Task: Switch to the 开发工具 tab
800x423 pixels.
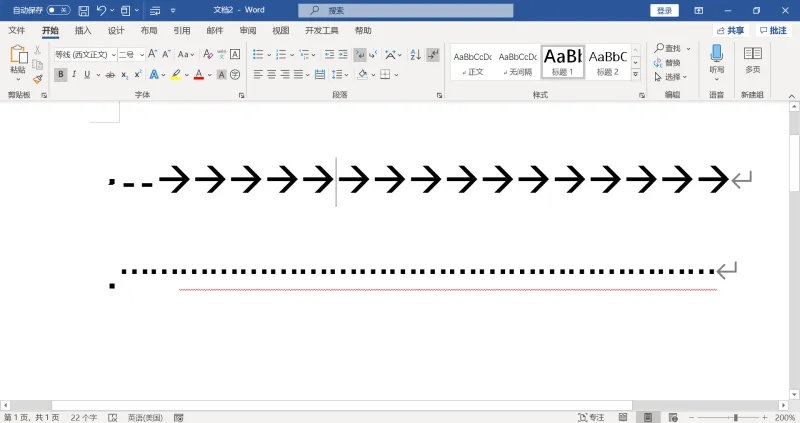Action: [x=321, y=31]
